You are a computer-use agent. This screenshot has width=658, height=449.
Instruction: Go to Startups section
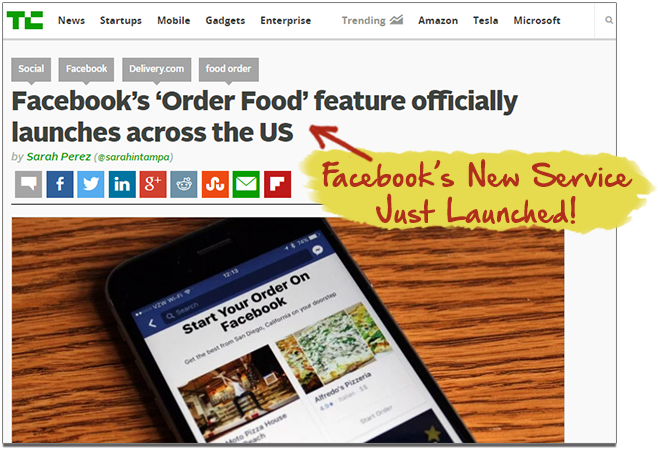(x=121, y=21)
